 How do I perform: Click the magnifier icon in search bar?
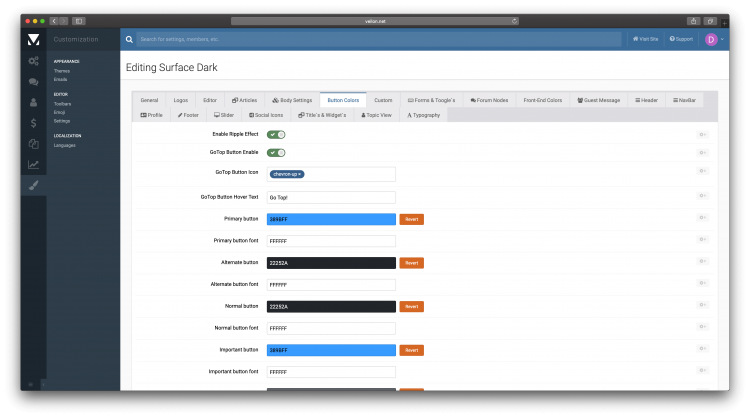point(131,39)
